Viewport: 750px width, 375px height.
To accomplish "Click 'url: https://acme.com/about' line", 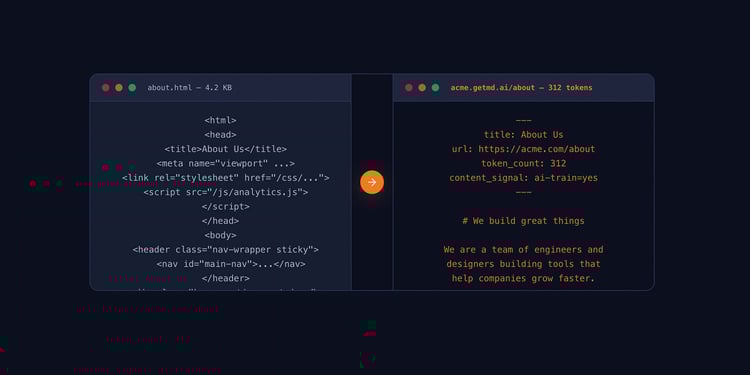I will click(x=524, y=149).
